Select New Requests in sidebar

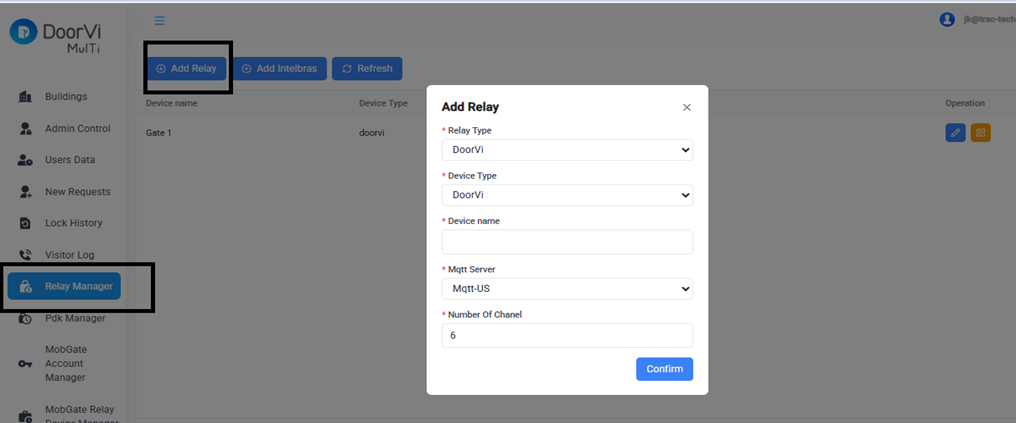pos(78,192)
